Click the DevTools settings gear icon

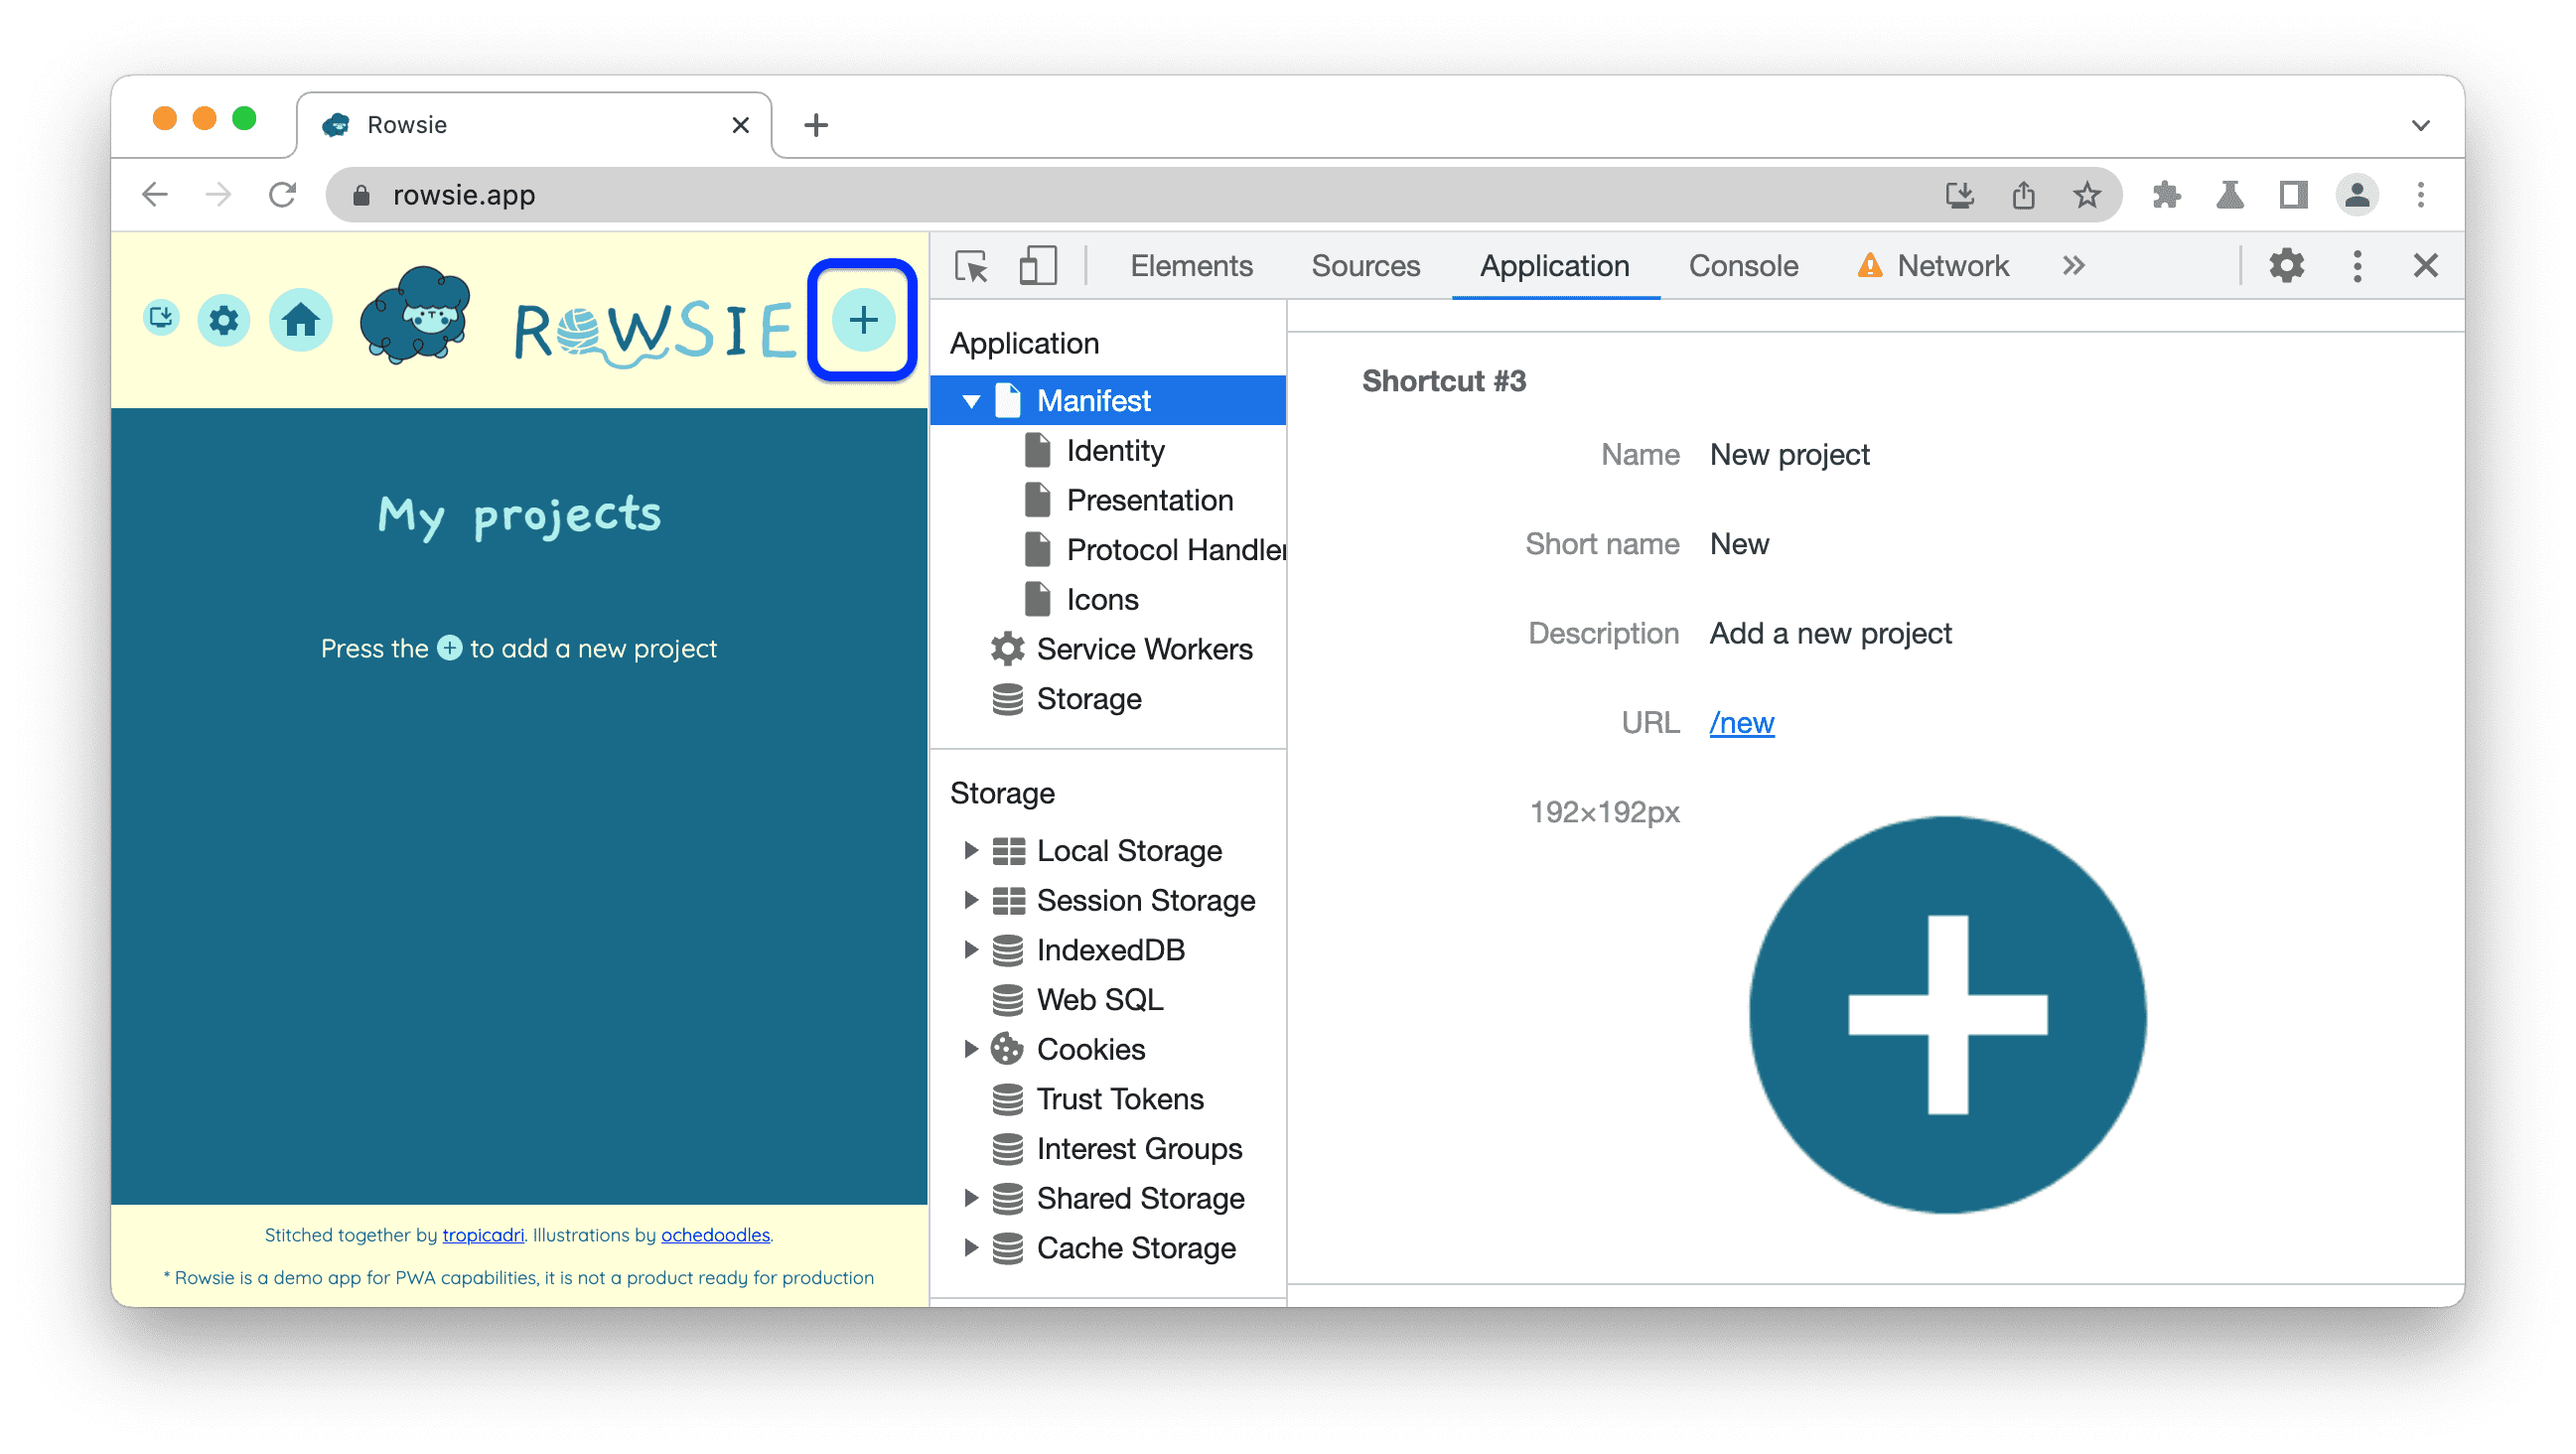point(2289,265)
